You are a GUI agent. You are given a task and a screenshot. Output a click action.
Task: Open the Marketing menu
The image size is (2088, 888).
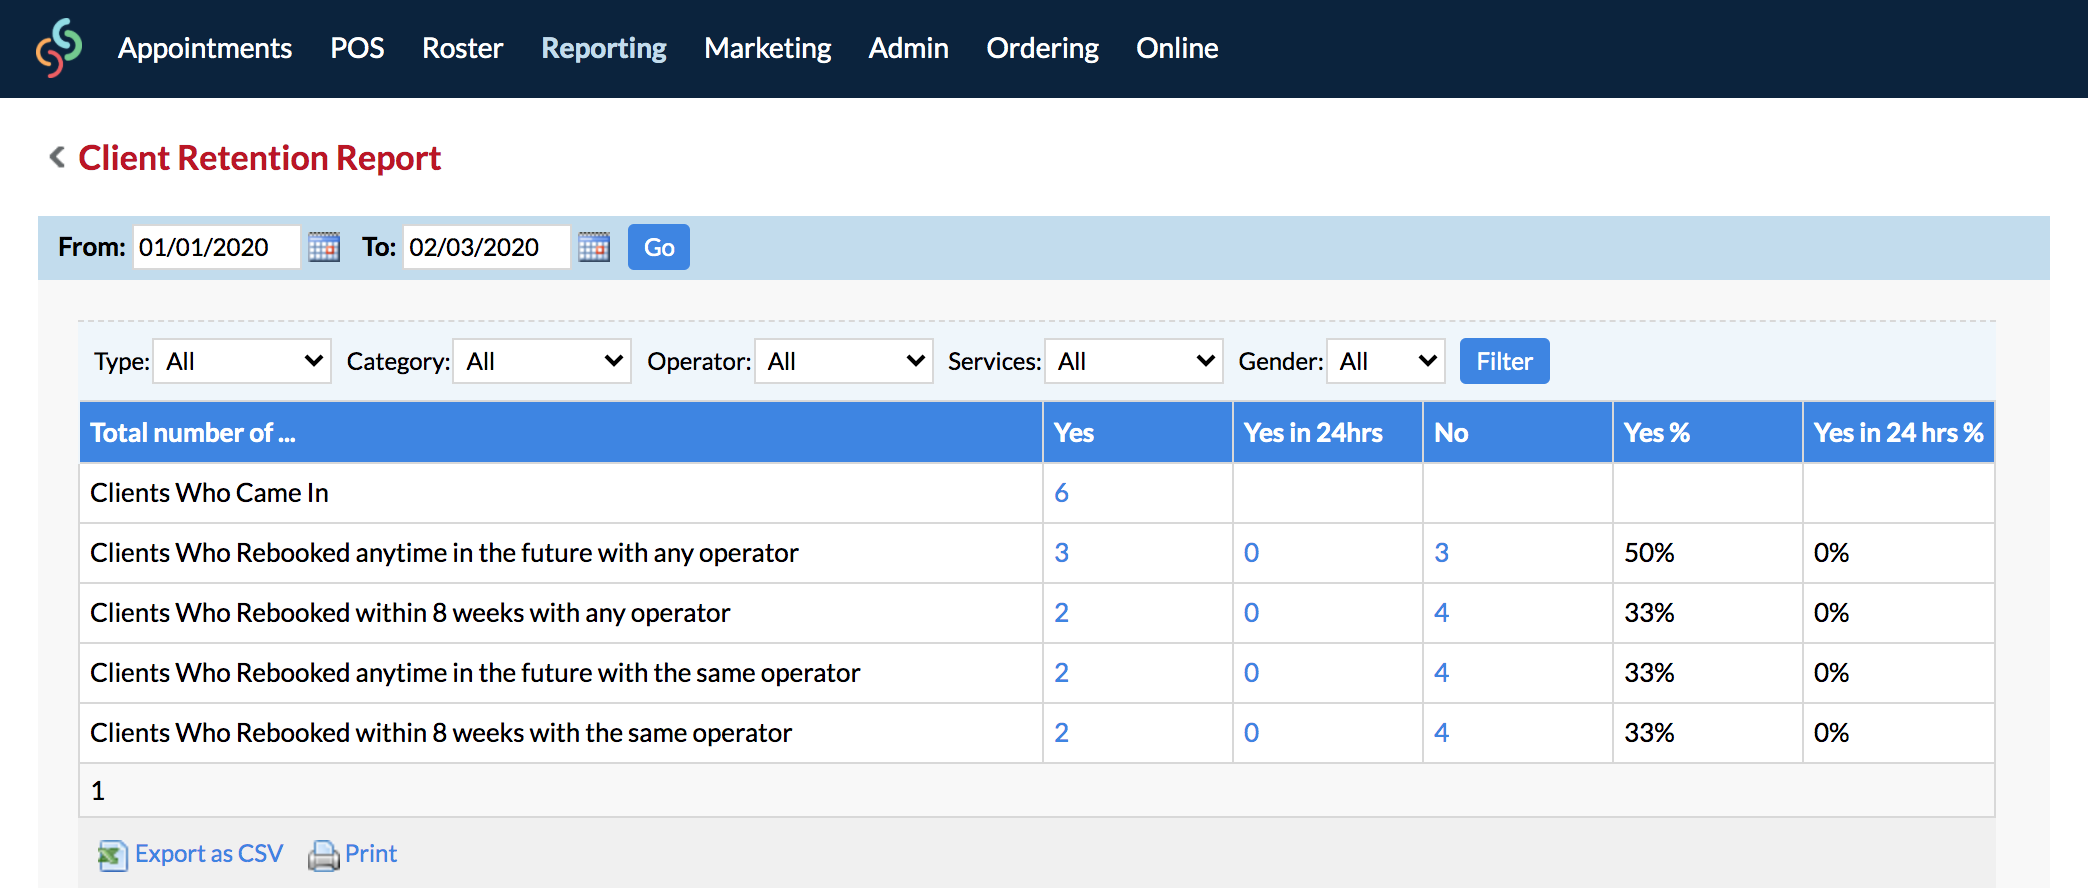point(767,48)
